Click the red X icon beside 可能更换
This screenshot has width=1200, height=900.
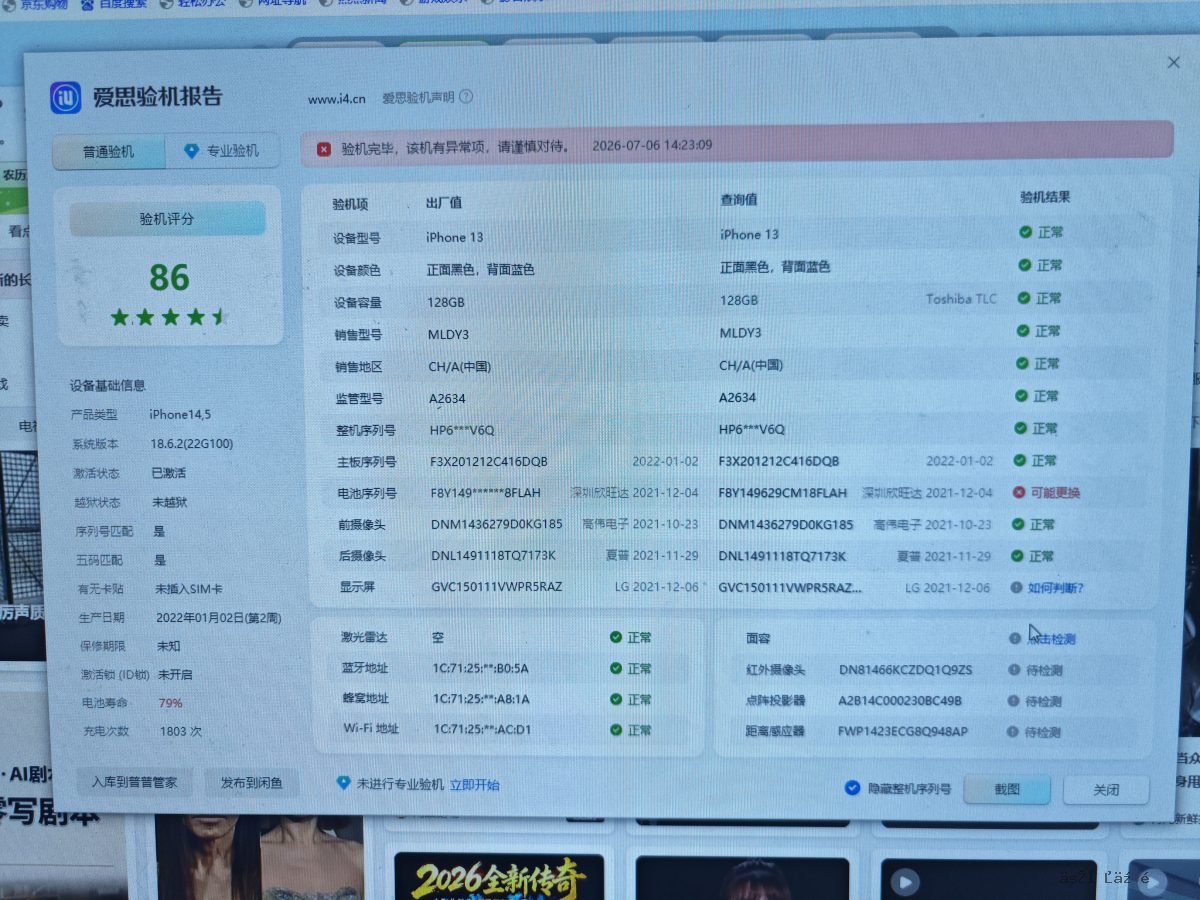(1018, 492)
